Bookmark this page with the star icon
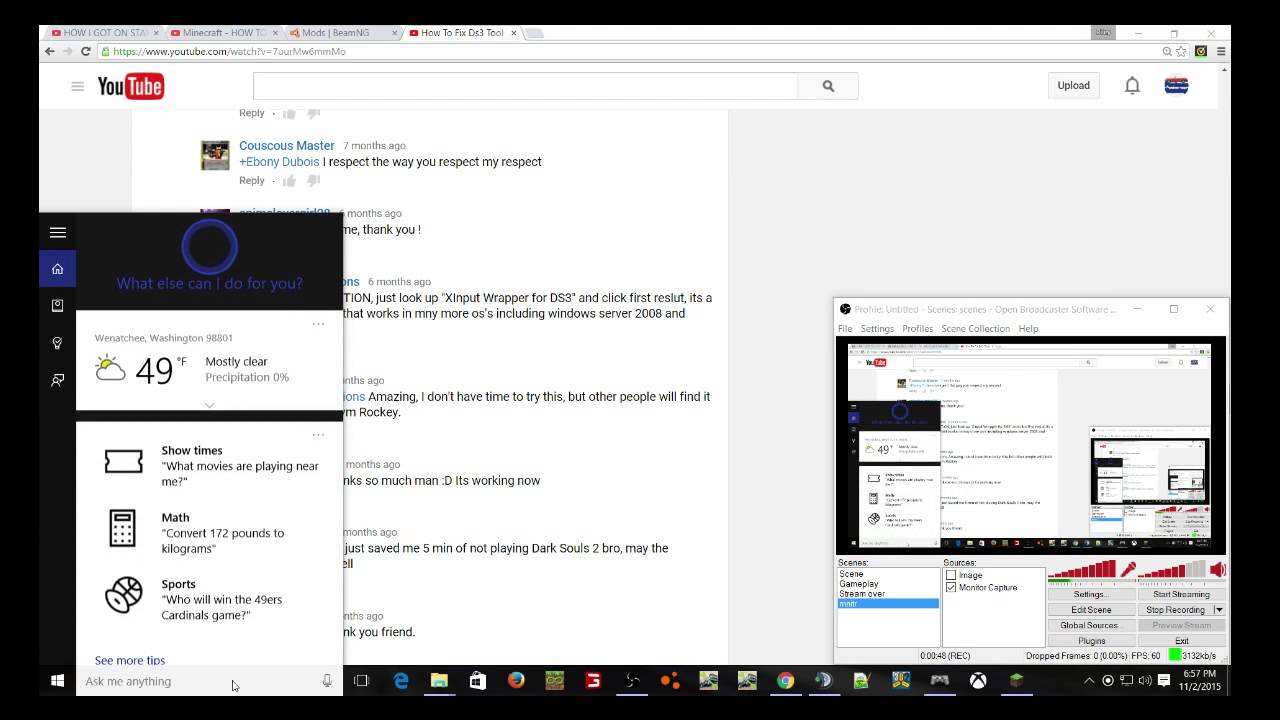The height and width of the screenshot is (720, 1280). (x=1183, y=51)
